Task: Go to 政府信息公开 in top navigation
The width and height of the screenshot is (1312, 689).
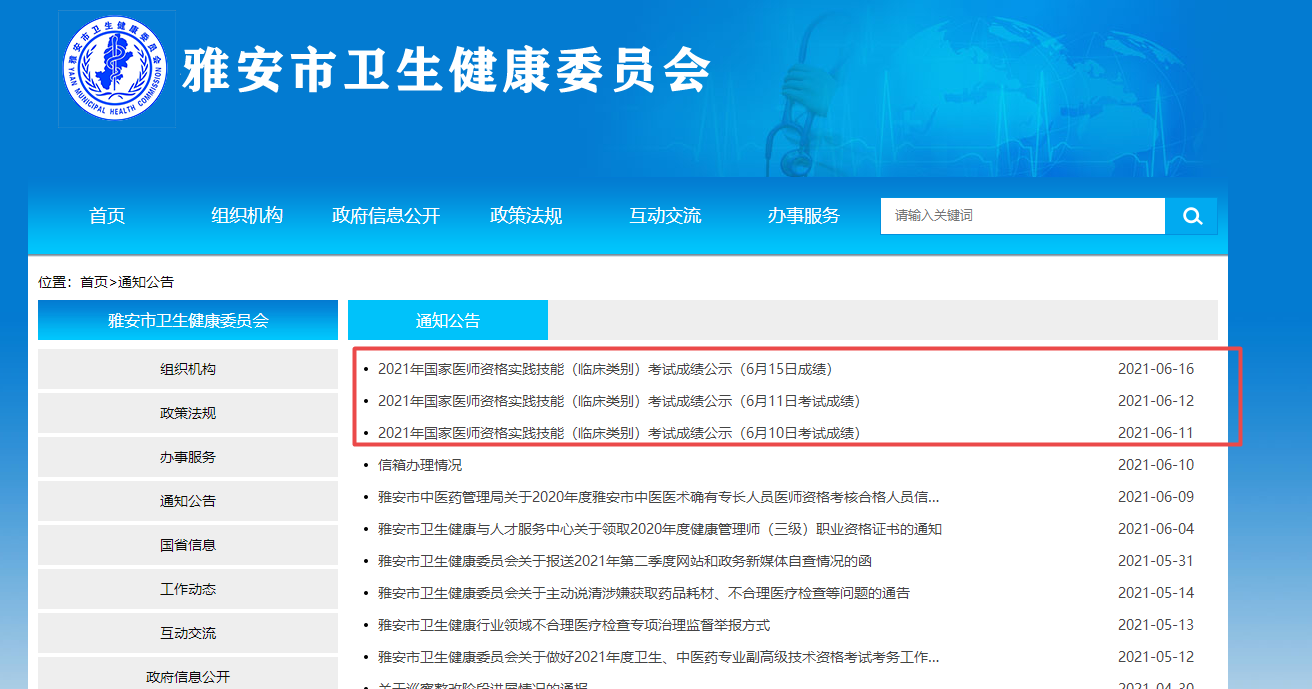Action: tap(386, 216)
